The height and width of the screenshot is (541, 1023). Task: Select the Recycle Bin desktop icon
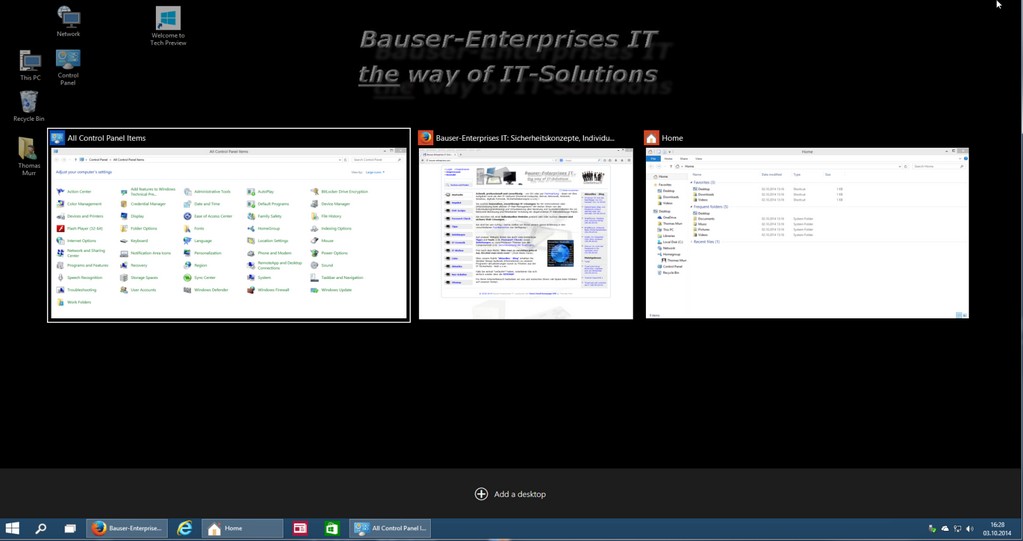pos(28,105)
